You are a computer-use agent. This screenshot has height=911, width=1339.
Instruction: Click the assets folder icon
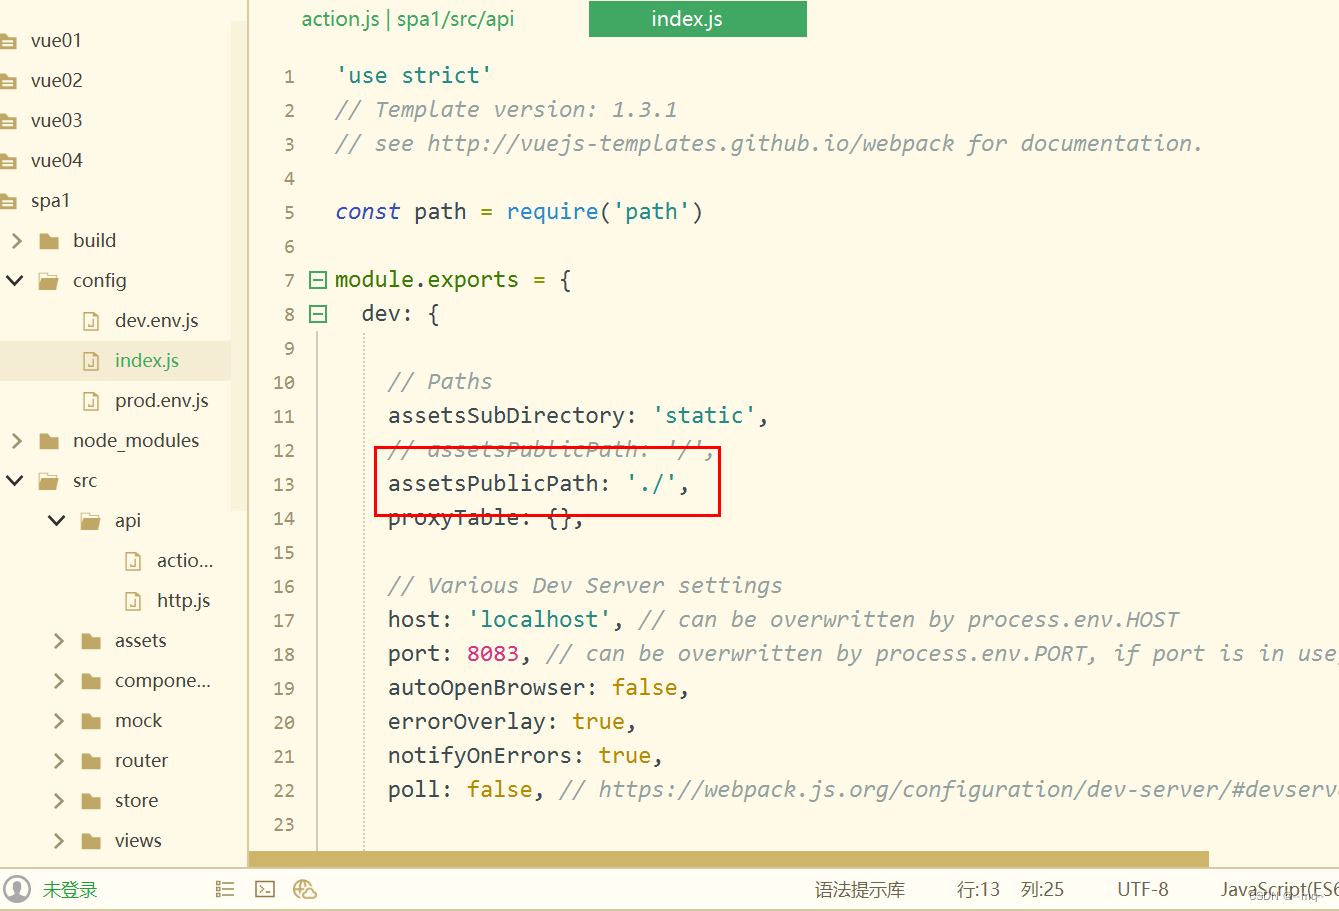(91, 641)
